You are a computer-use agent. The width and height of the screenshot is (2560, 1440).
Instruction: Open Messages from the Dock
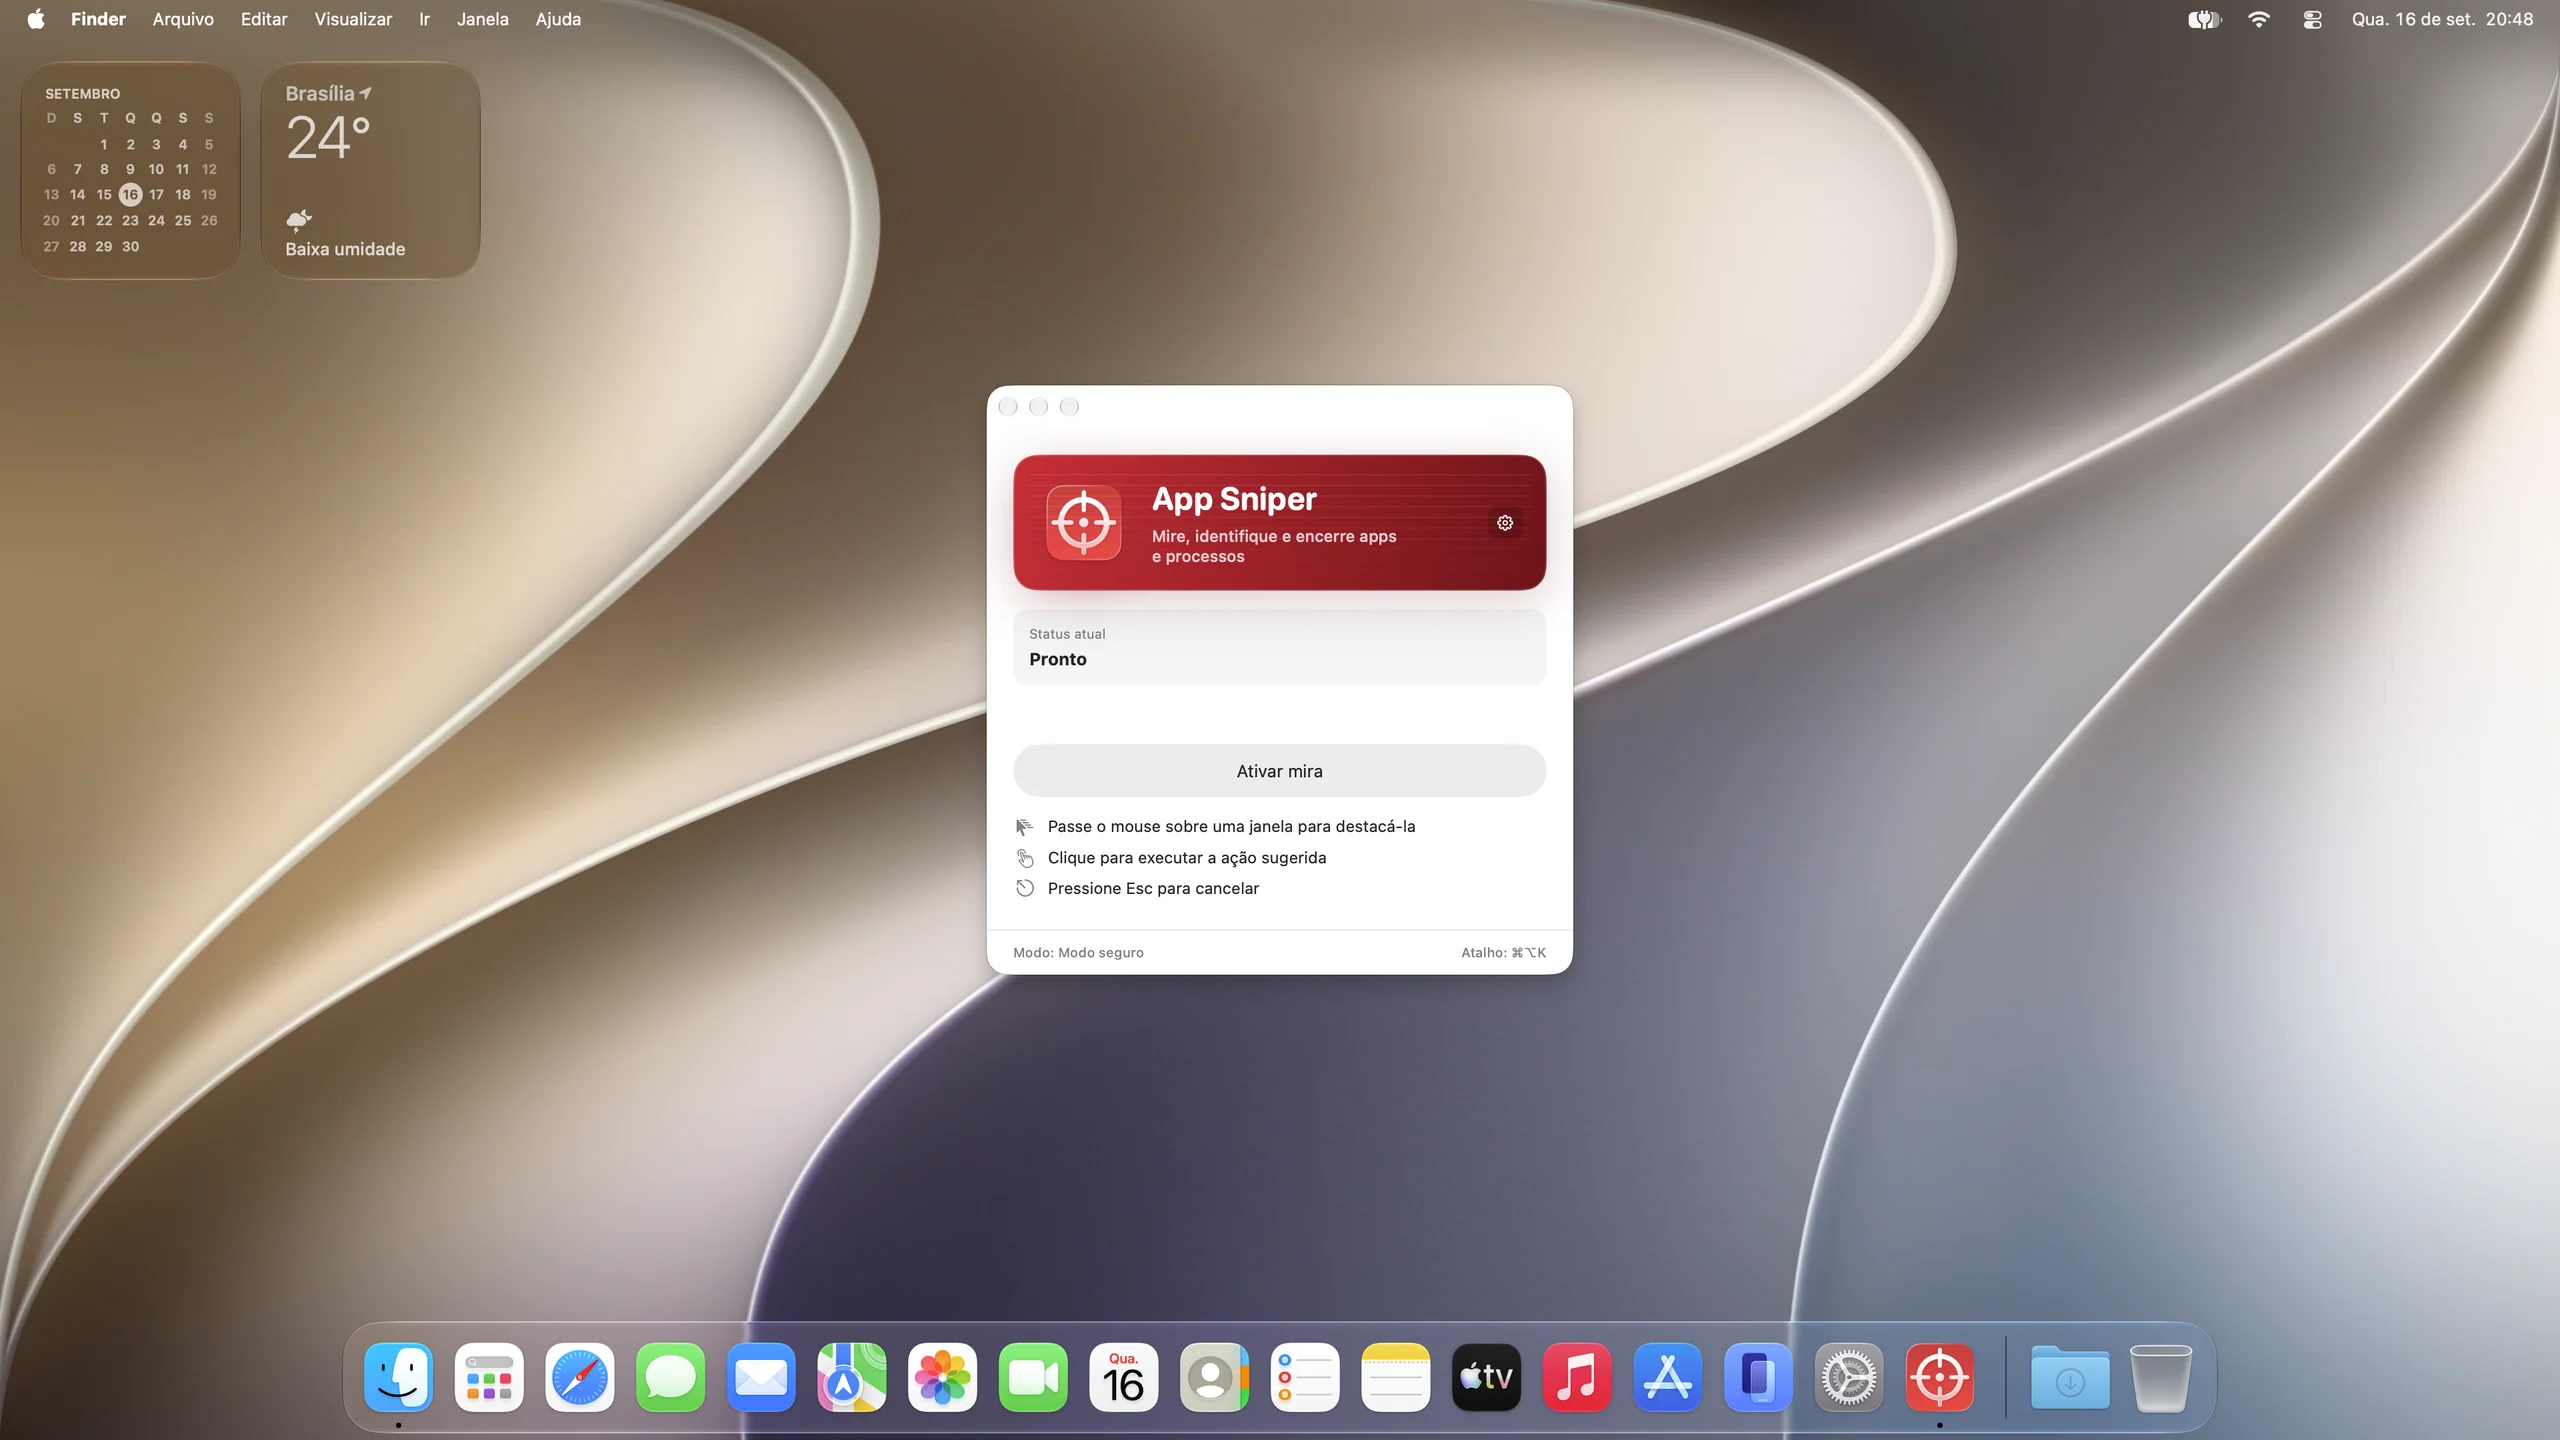(x=670, y=1377)
